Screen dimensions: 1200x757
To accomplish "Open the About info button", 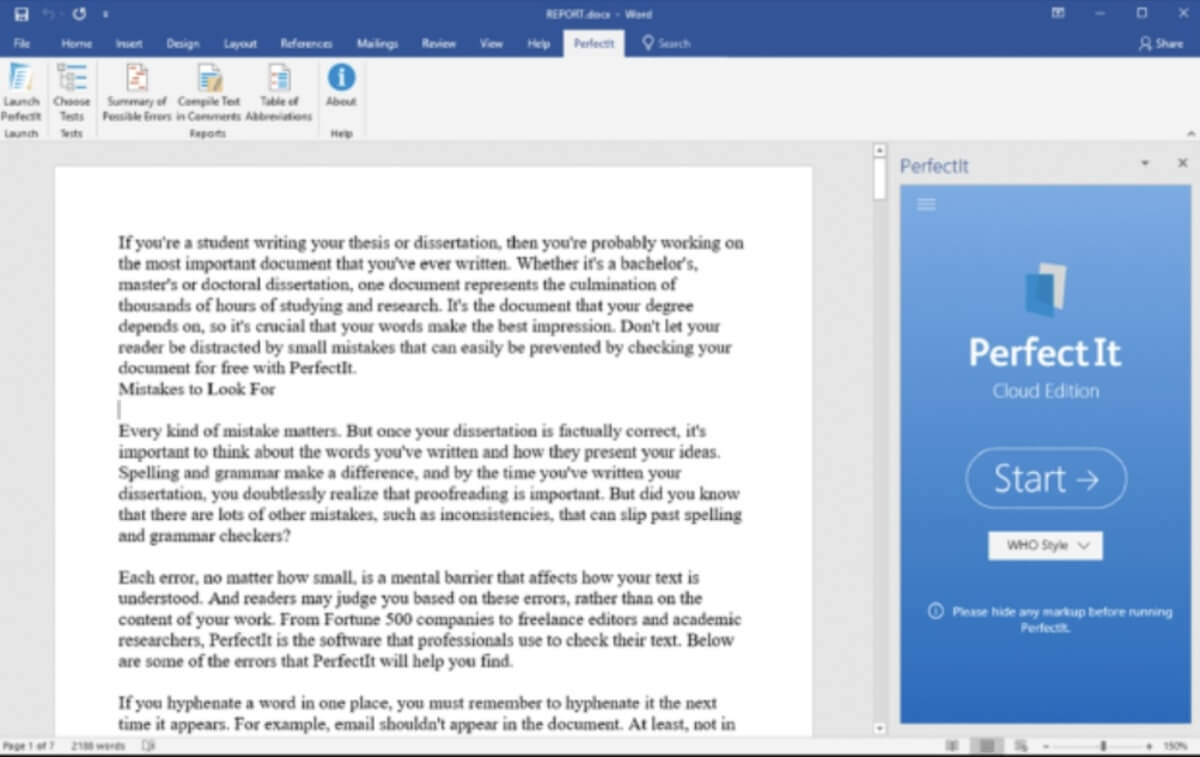I will click(x=341, y=86).
